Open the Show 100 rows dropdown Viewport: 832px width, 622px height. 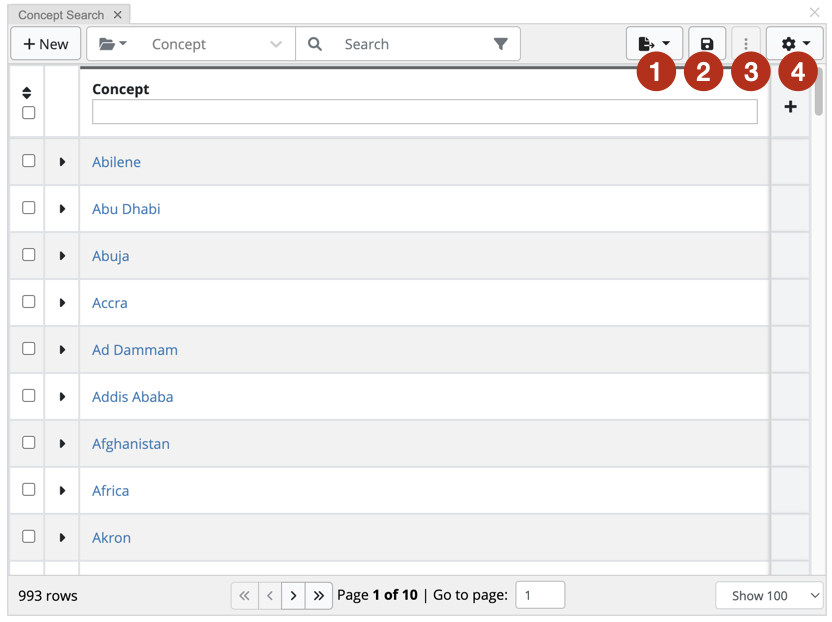tap(769, 595)
